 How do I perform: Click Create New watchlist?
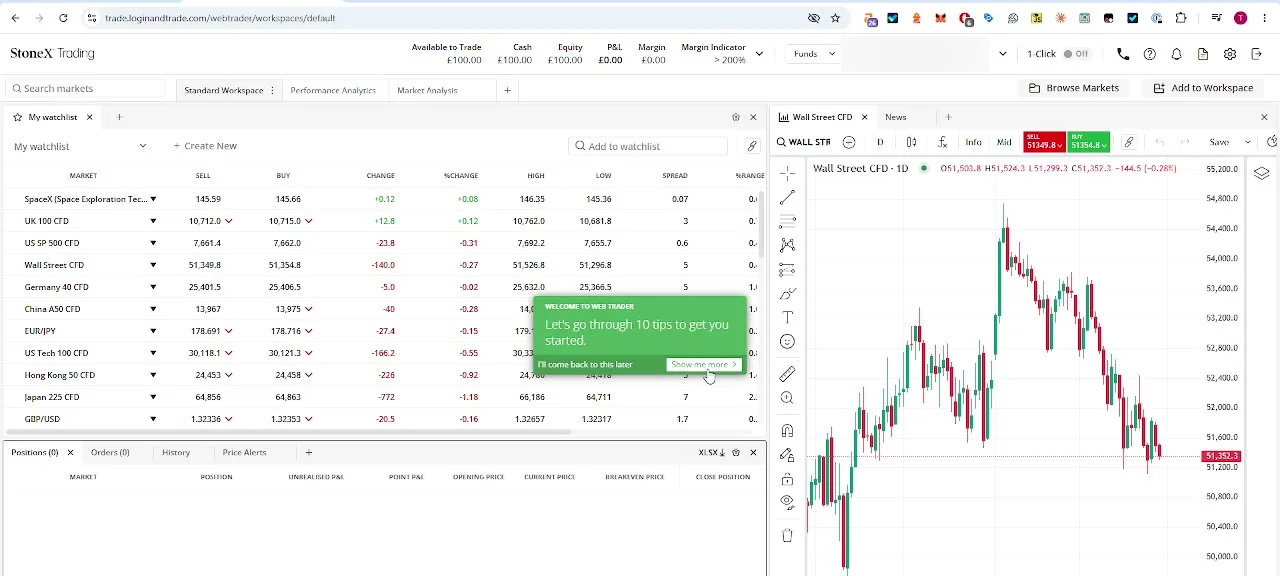pyautogui.click(x=205, y=146)
